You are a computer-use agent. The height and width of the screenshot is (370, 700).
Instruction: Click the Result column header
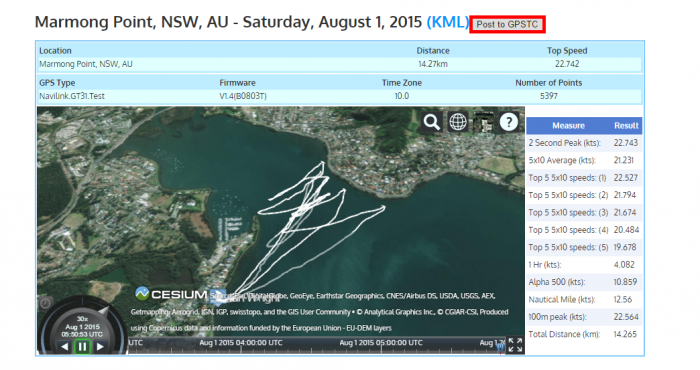pyautogui.click(x=626, y=126)
